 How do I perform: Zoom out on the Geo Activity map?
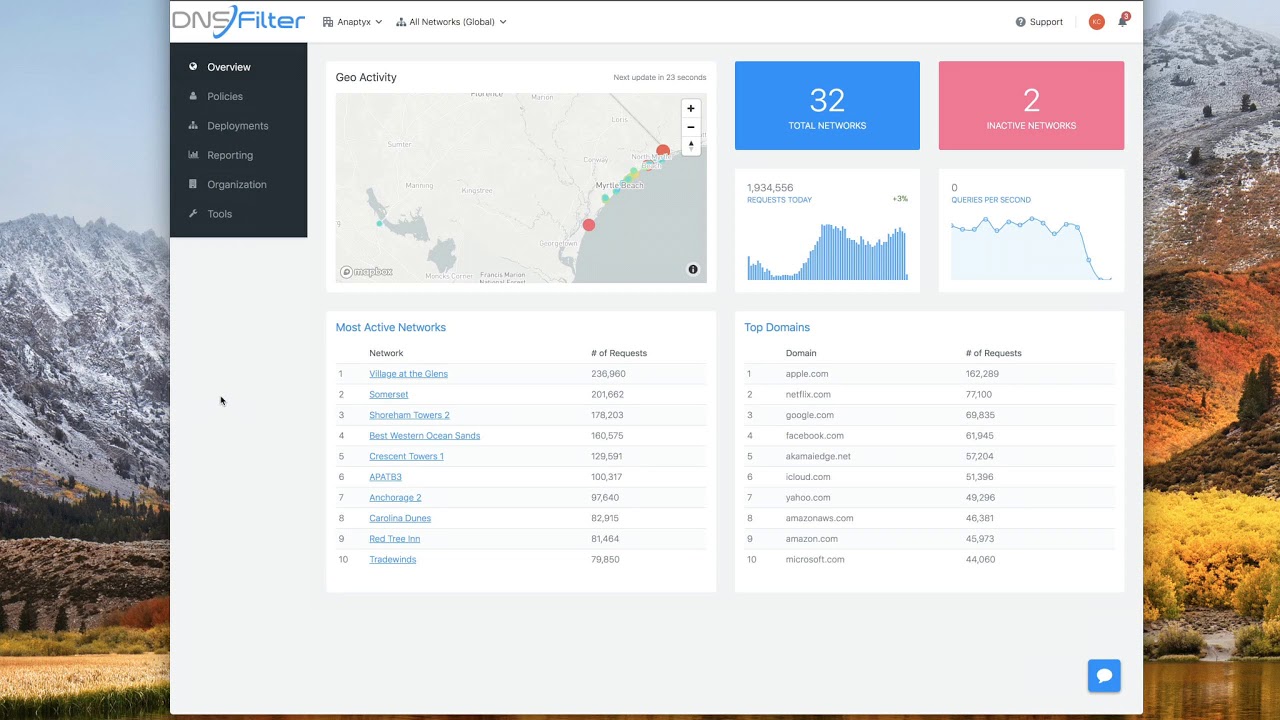pyautogui.click(x=690, y=127)
